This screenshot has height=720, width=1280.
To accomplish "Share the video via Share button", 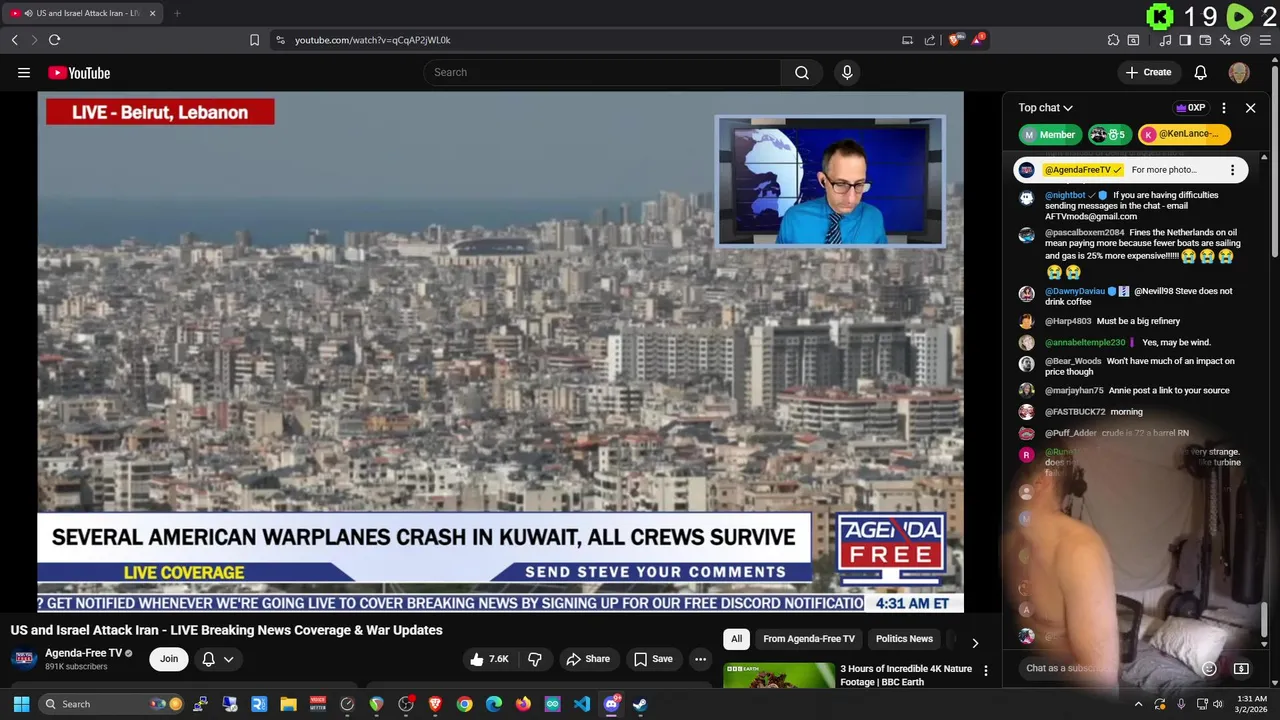I will (x=587, y=659).
